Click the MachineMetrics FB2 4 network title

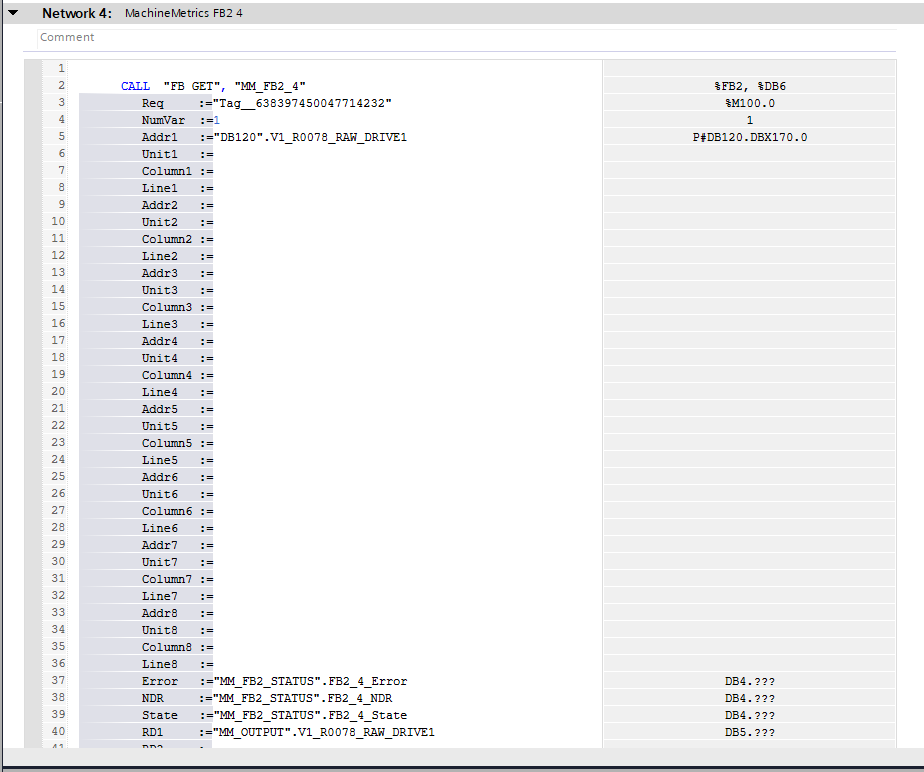(183, 13)
